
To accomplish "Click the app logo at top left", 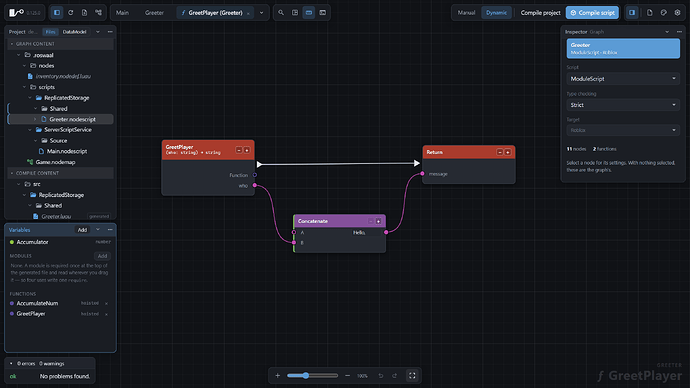I will (16, 13).
